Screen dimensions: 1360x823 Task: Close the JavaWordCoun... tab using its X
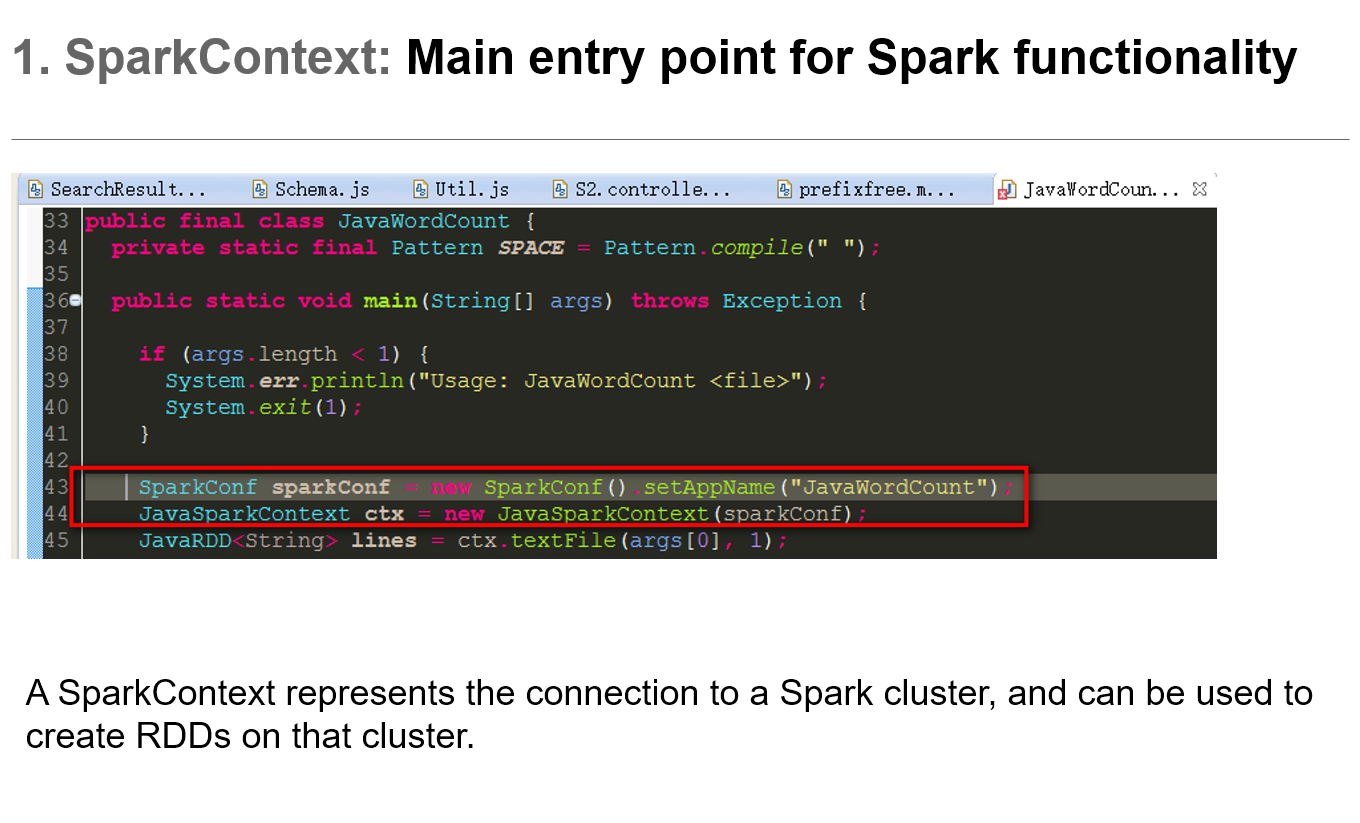(1200, 189)
